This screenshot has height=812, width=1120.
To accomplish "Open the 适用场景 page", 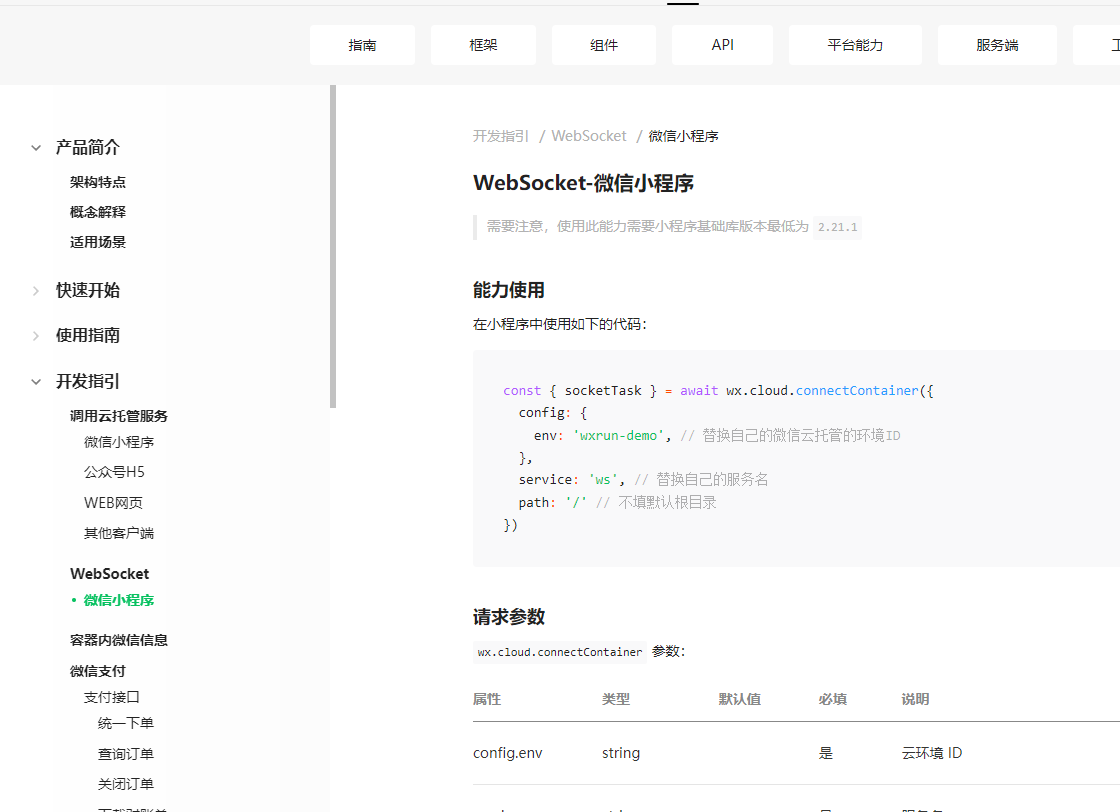I will [x=98, y=242].
